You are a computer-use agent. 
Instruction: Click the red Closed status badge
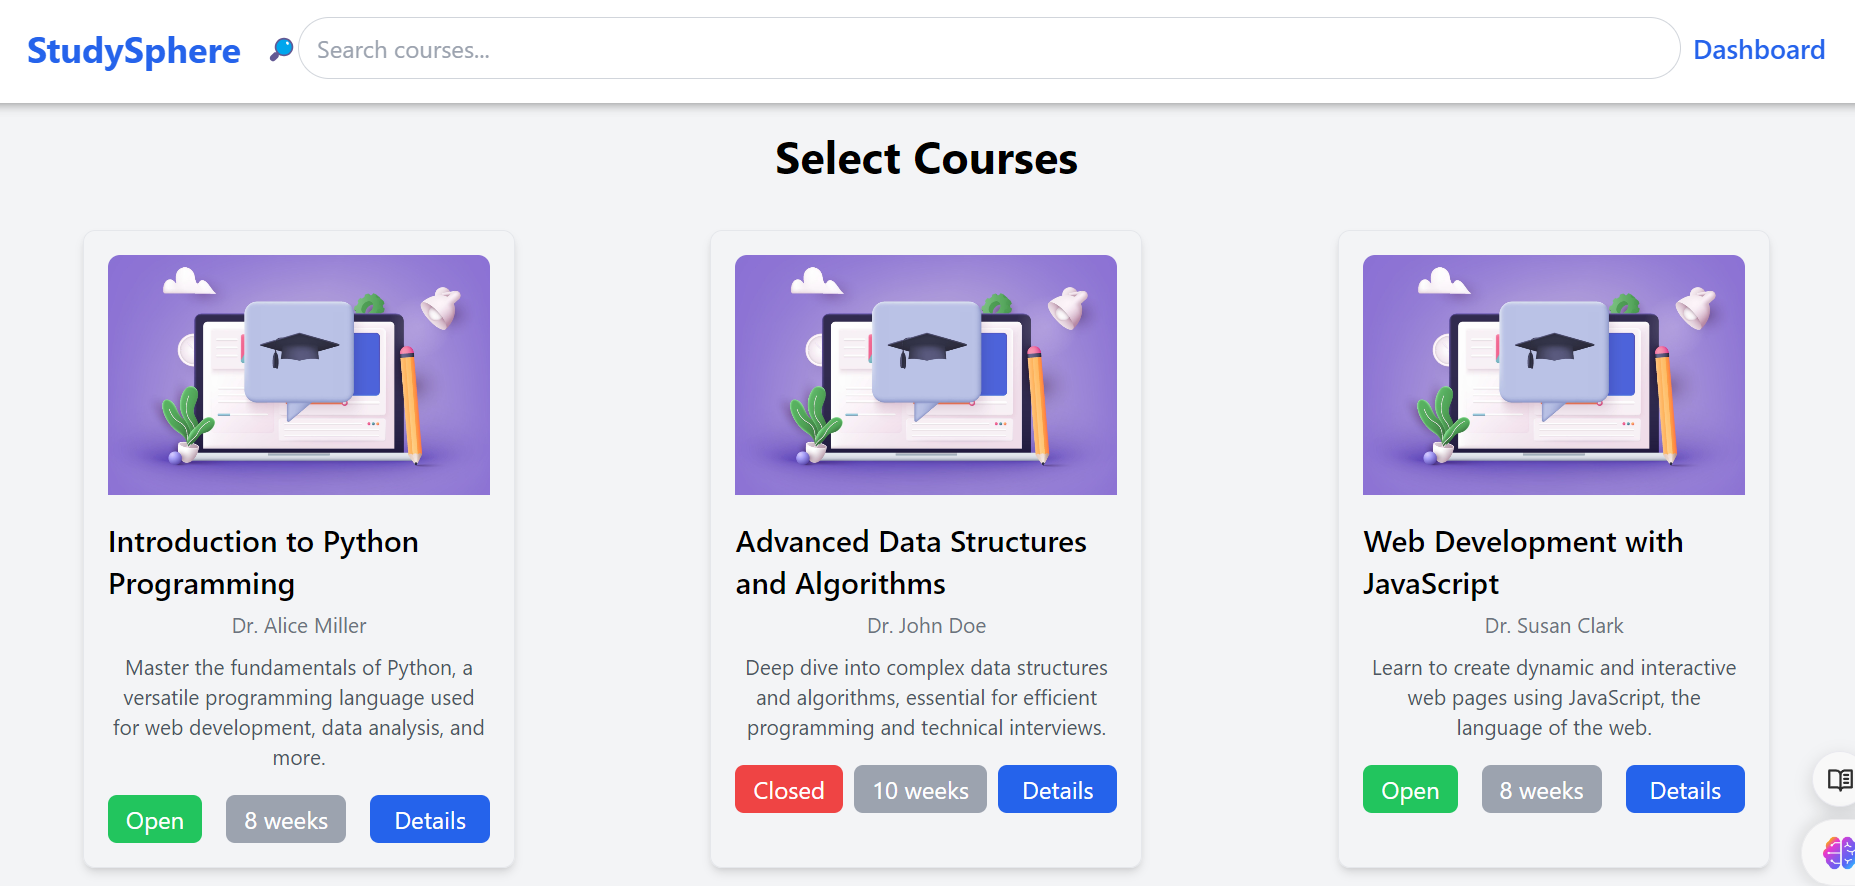(x=788, y=790)
